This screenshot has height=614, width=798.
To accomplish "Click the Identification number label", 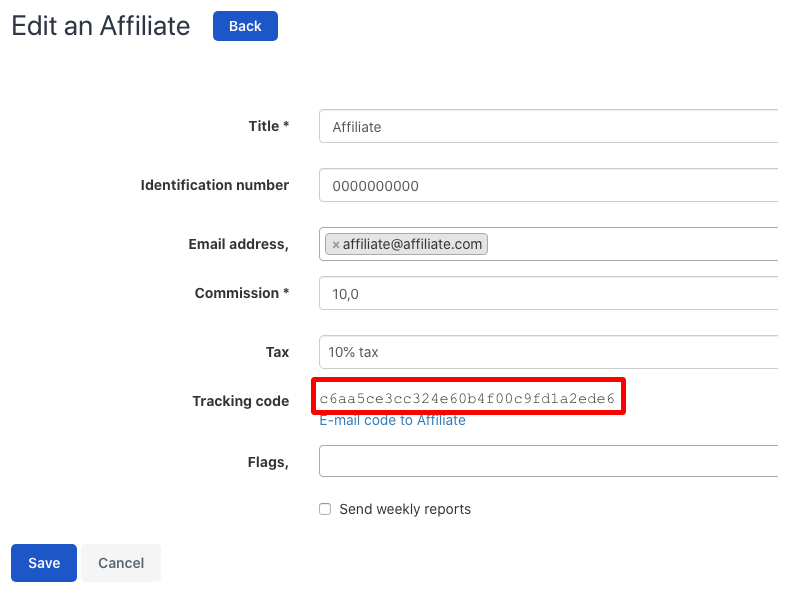I will [215, 185].
